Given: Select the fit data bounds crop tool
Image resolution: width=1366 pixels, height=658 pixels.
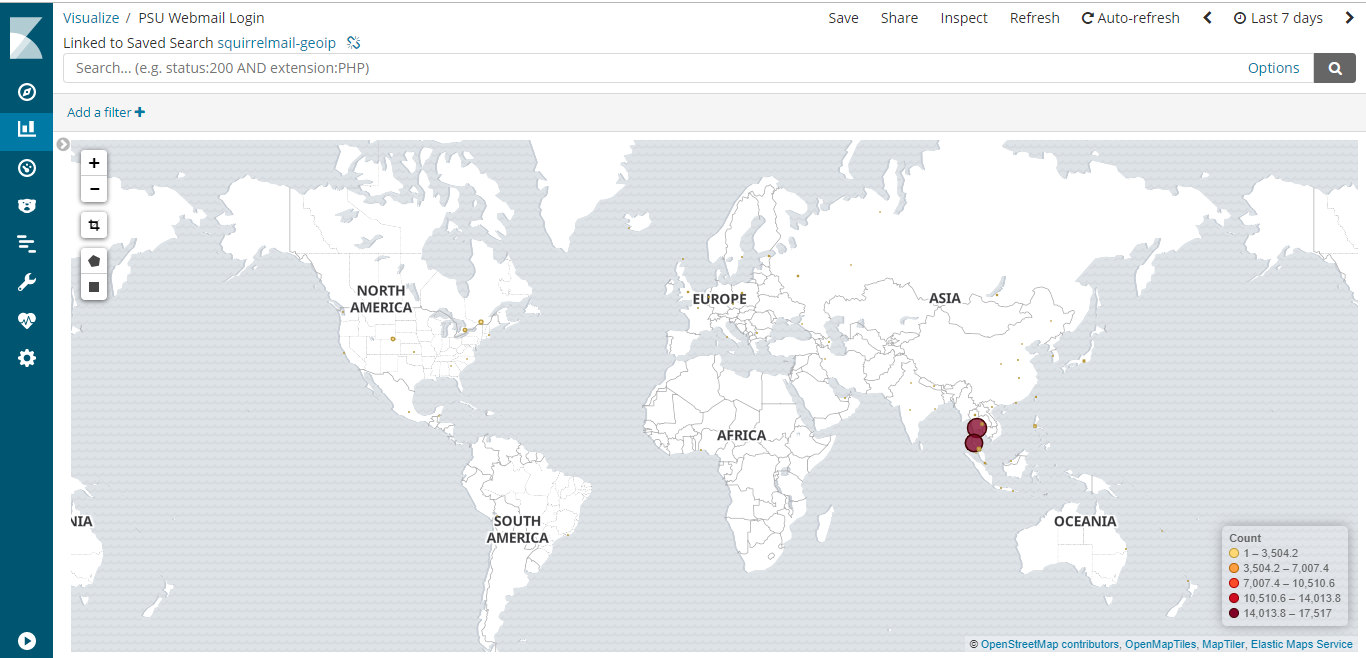Looking at the screenshot, I should click(94, 226).
